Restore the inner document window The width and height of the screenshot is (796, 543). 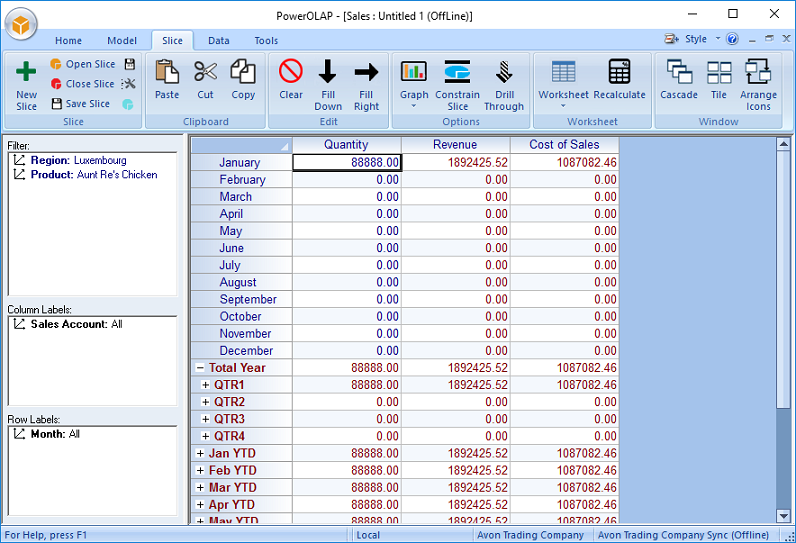click(770, 39)
